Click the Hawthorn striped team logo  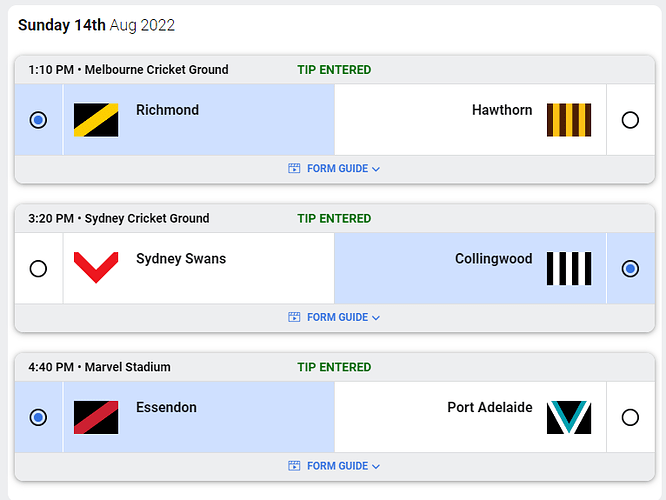[569, 120]
